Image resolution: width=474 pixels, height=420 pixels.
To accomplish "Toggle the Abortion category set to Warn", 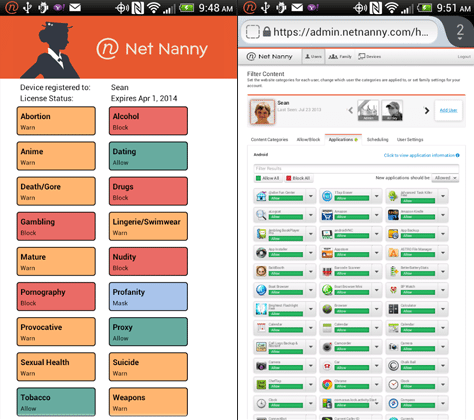I will [56, 121].
